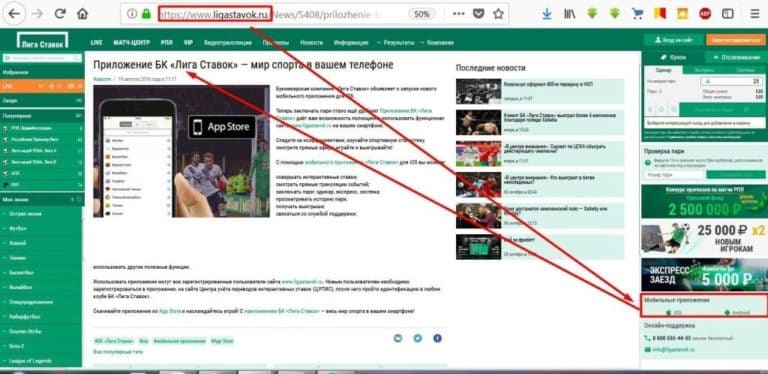The width and height of the screenshot is (768, 374).
Task: Select the orange LIVE row in sidebar
Action: coord(42,86)
